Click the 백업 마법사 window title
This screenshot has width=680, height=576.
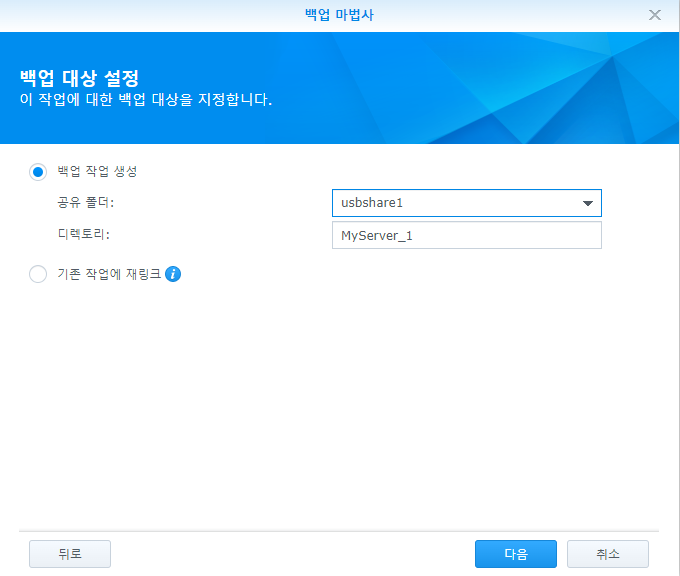point(339,15)
